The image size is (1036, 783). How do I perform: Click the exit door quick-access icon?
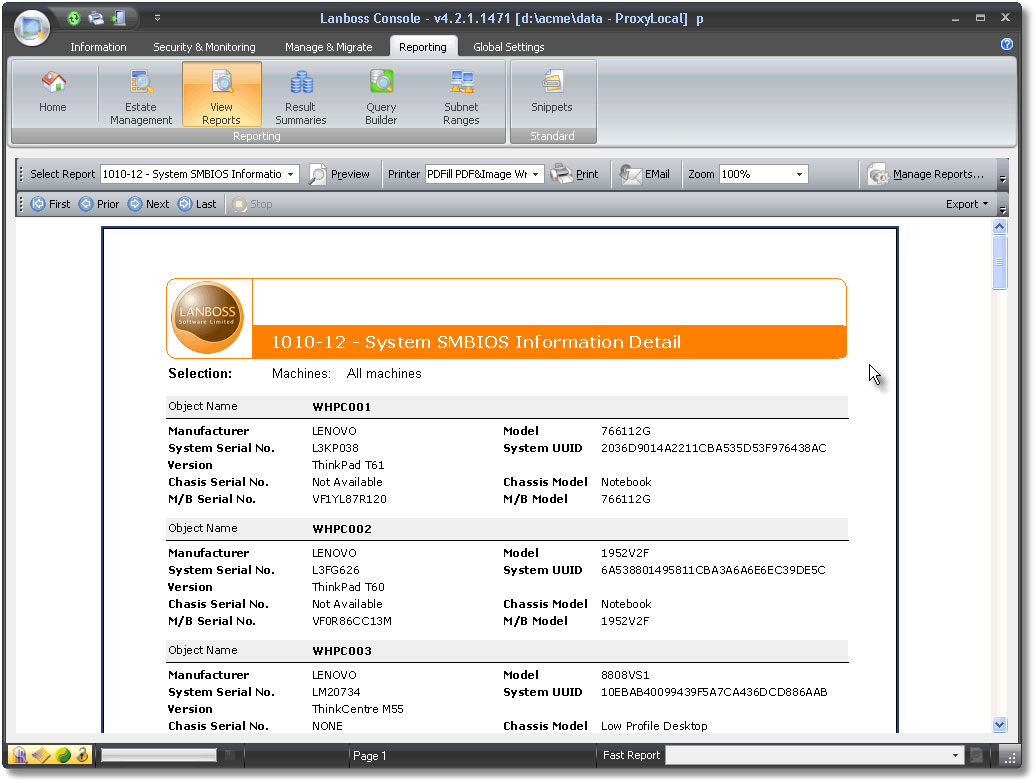119,19
